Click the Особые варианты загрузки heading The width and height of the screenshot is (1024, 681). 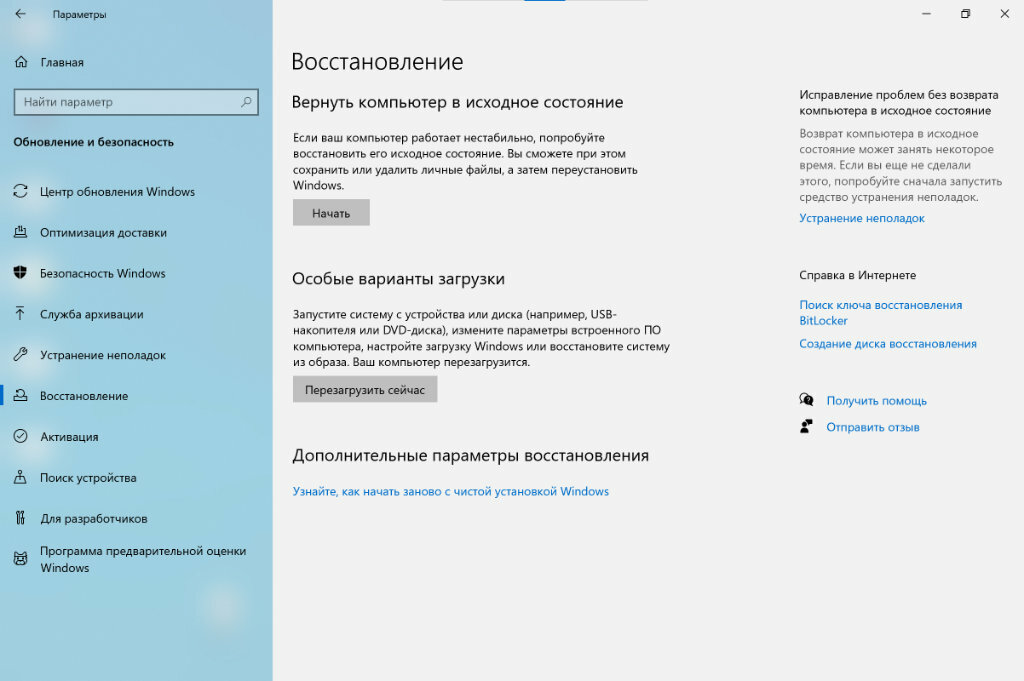[398, 279]
